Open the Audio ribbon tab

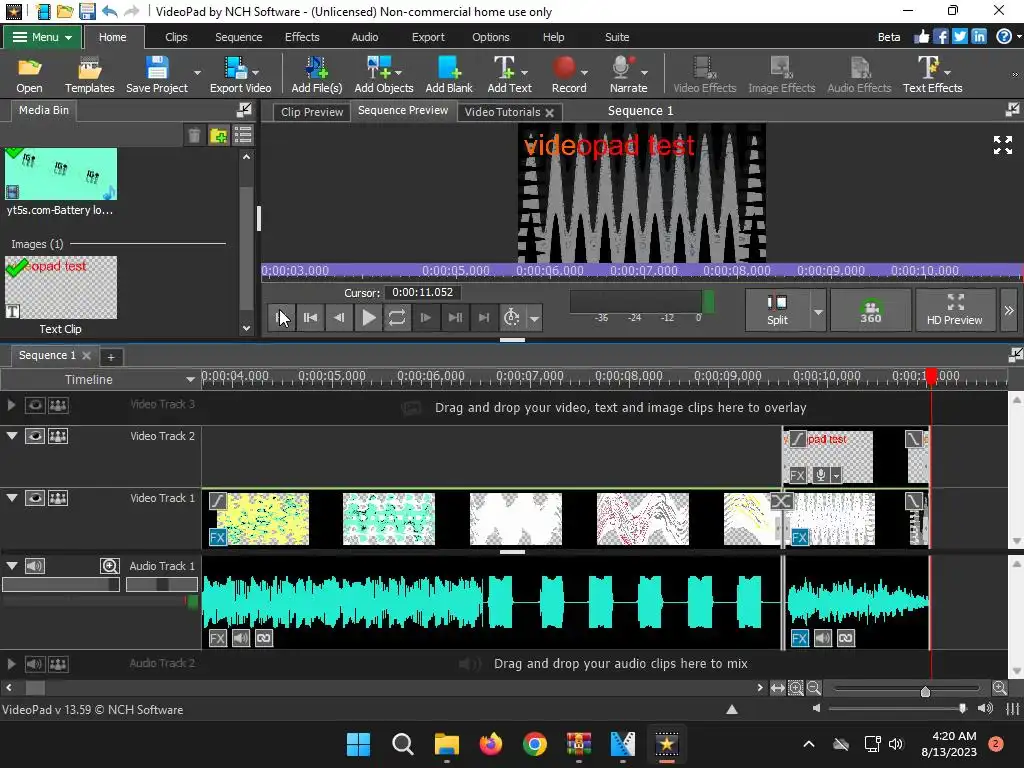pos(364,37)
